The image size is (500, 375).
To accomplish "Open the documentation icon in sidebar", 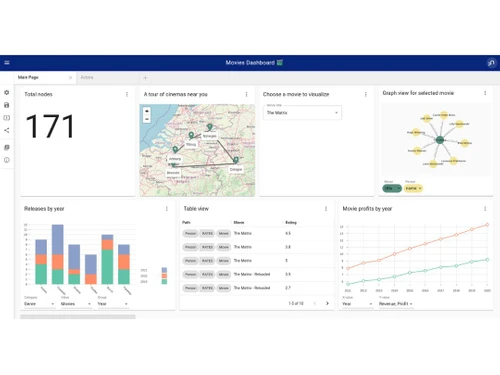I will [7, 147].
